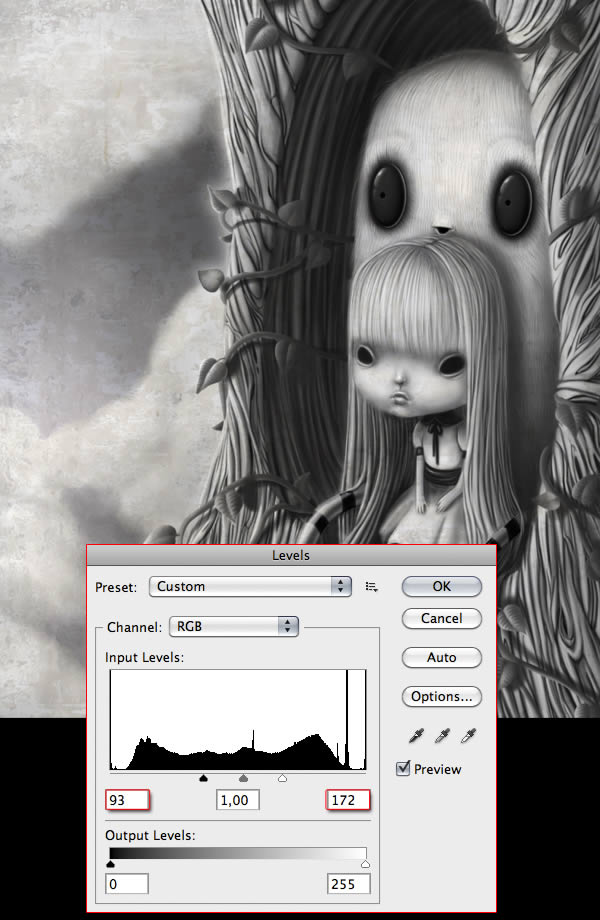Click the Cancel button
Image resolution: width=600 pixels, height=920 pixels.
pyautogui.click(x=442, y=618)
